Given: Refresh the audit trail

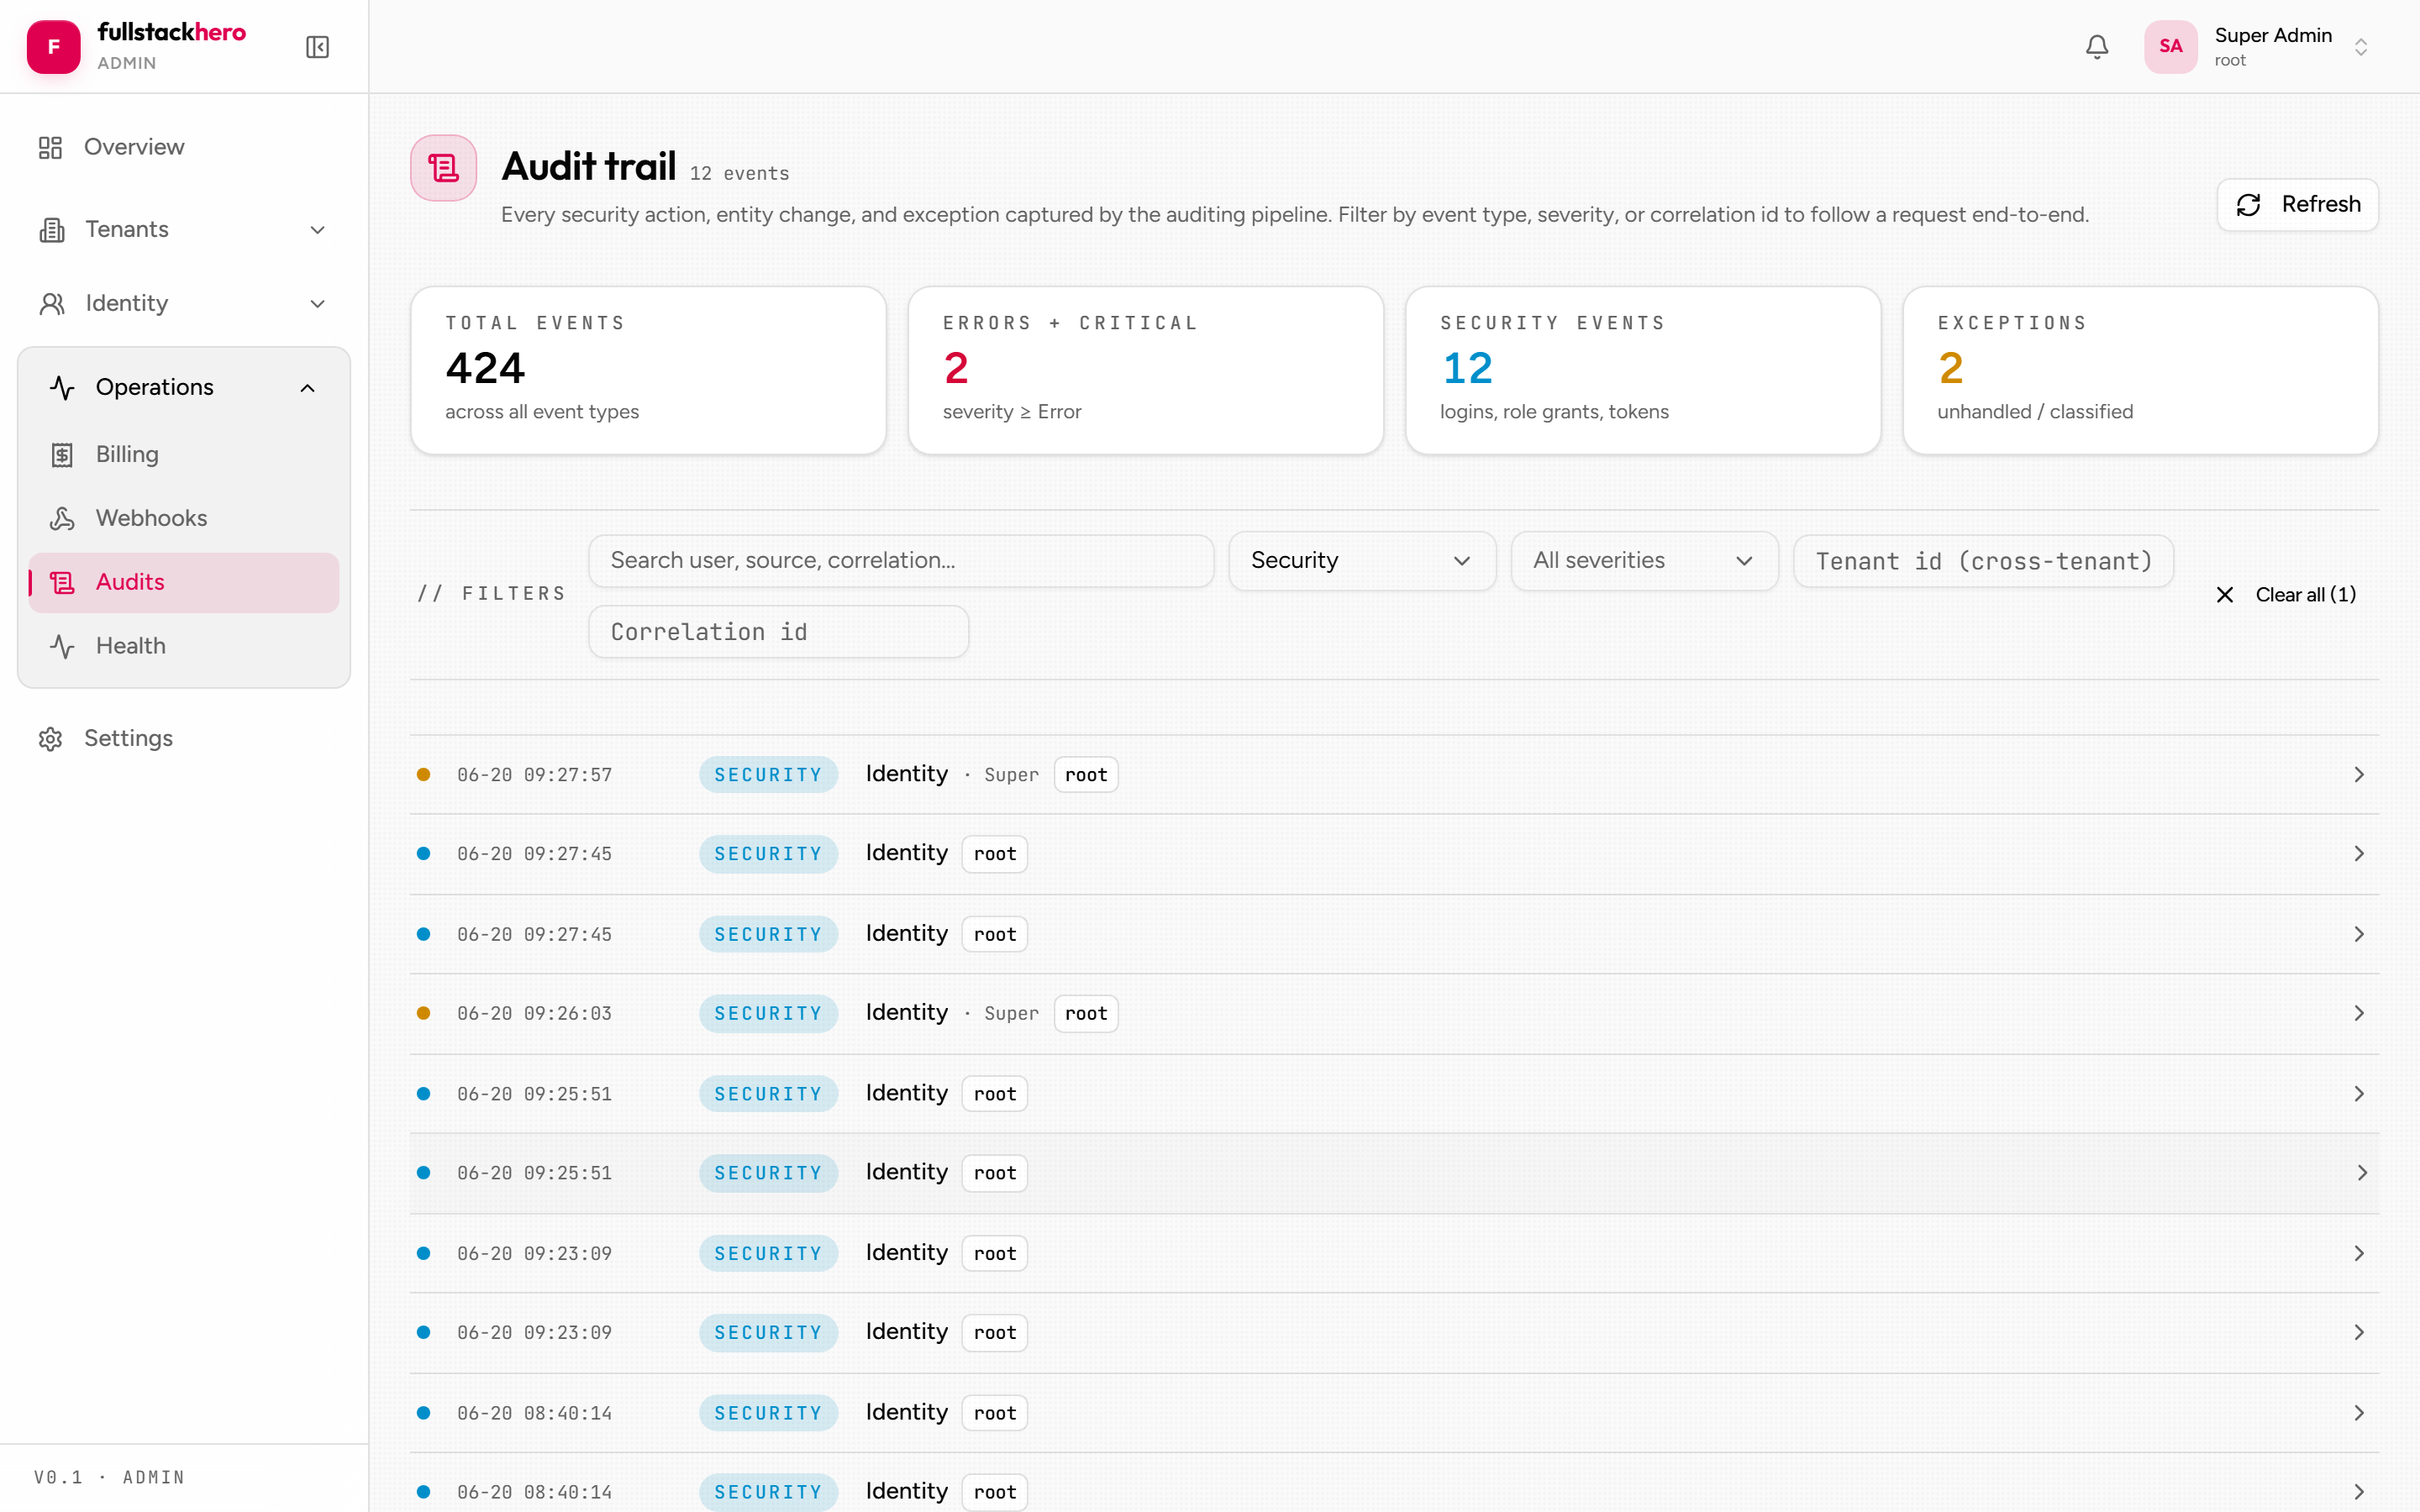Looking at the screenshot, I should pyautogui.click(x=2297, y=205).
